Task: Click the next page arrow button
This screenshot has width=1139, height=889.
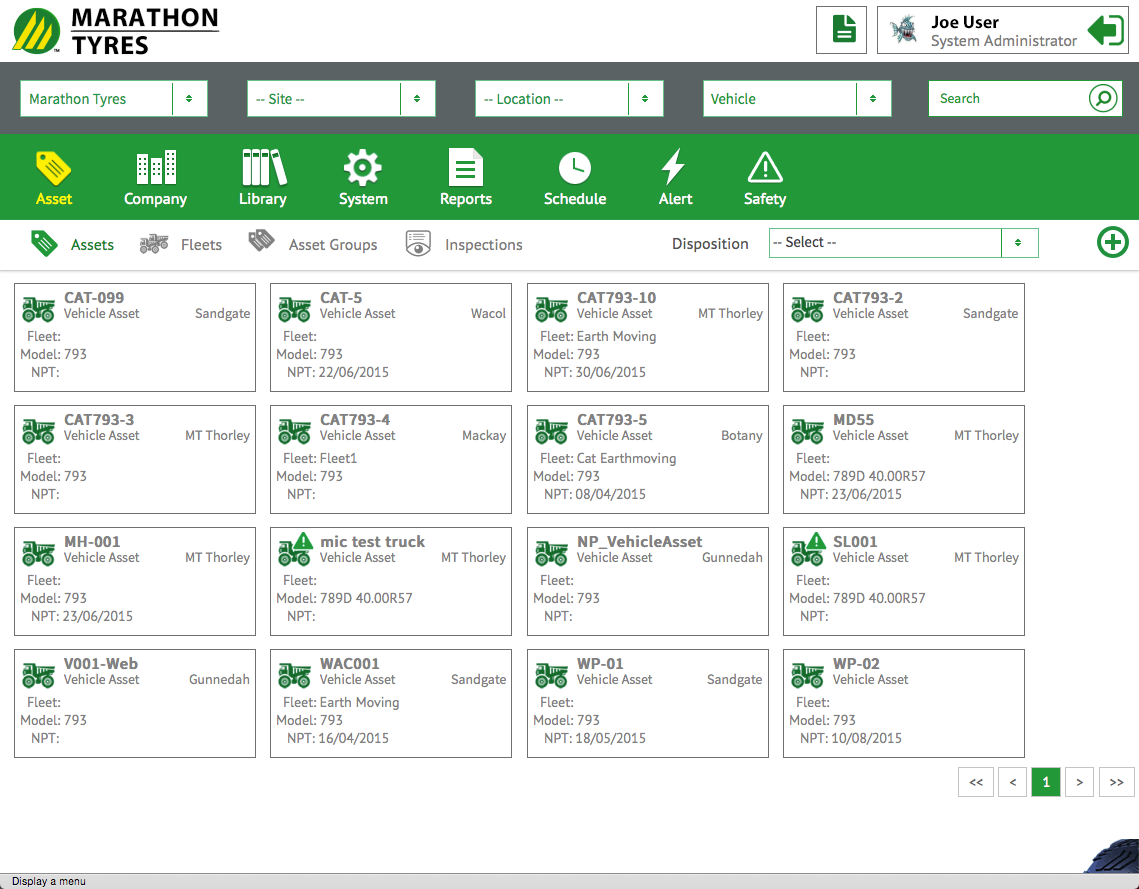Action: pos(1079,783)
